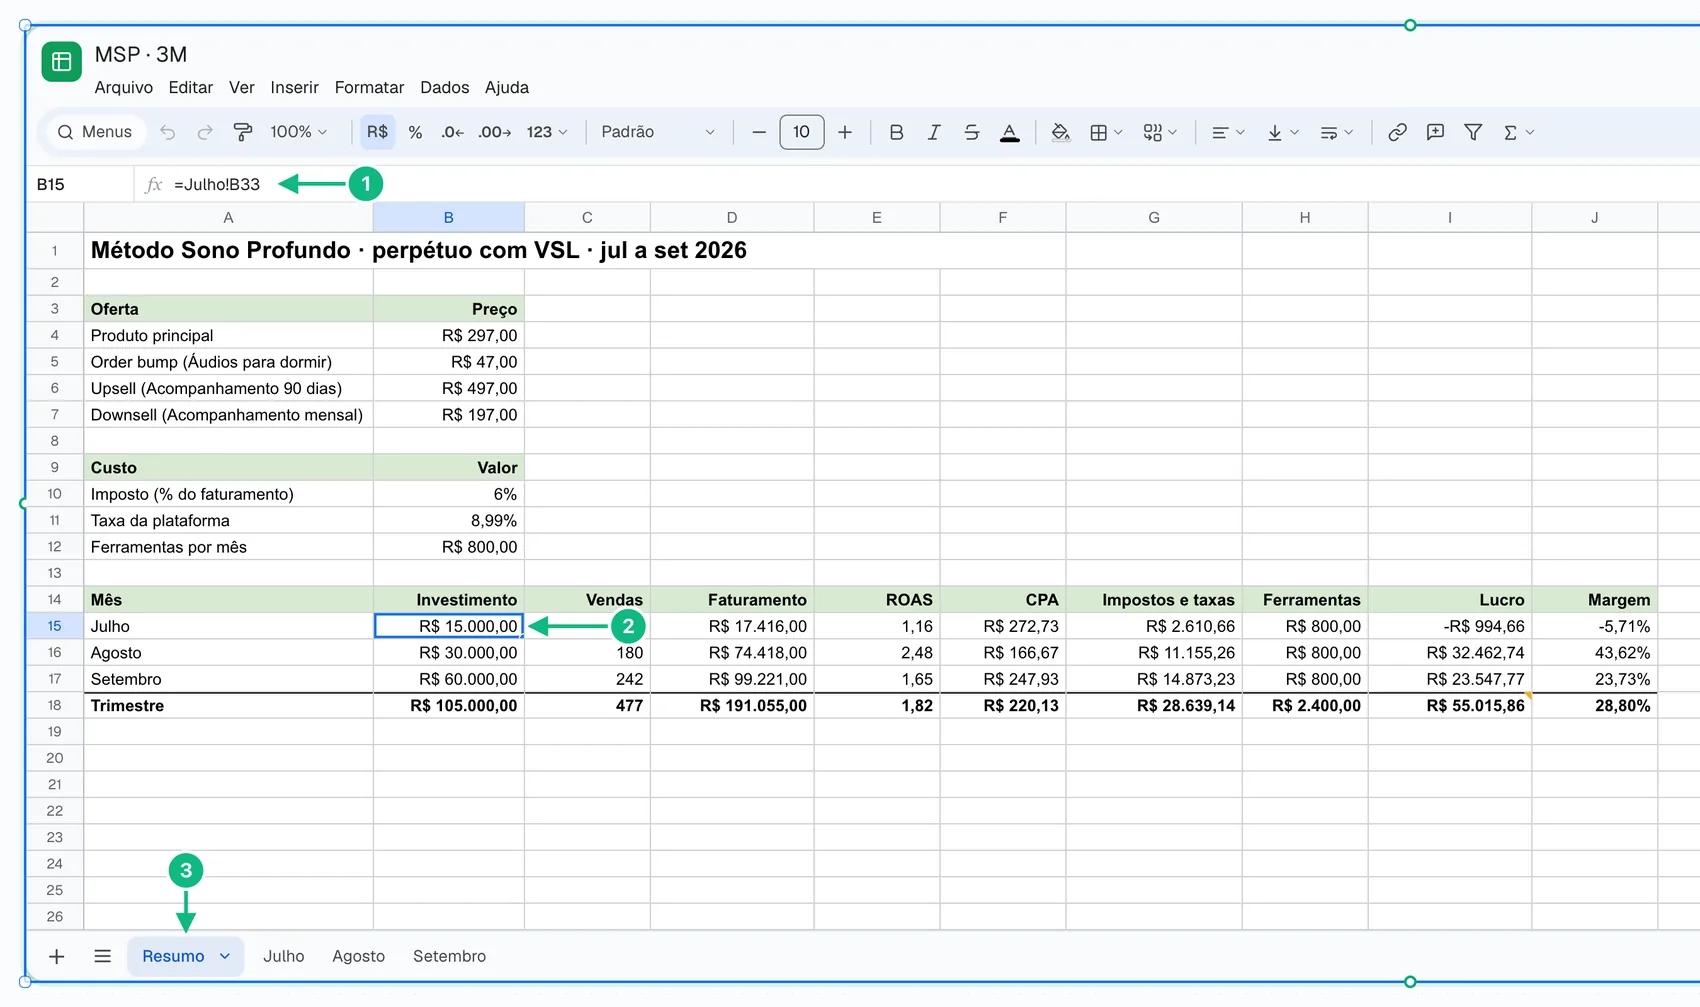The width and height of the screenshot is (1700, 1007).
Task: Decrease font size with minus button
Action: tap(759, 132)
